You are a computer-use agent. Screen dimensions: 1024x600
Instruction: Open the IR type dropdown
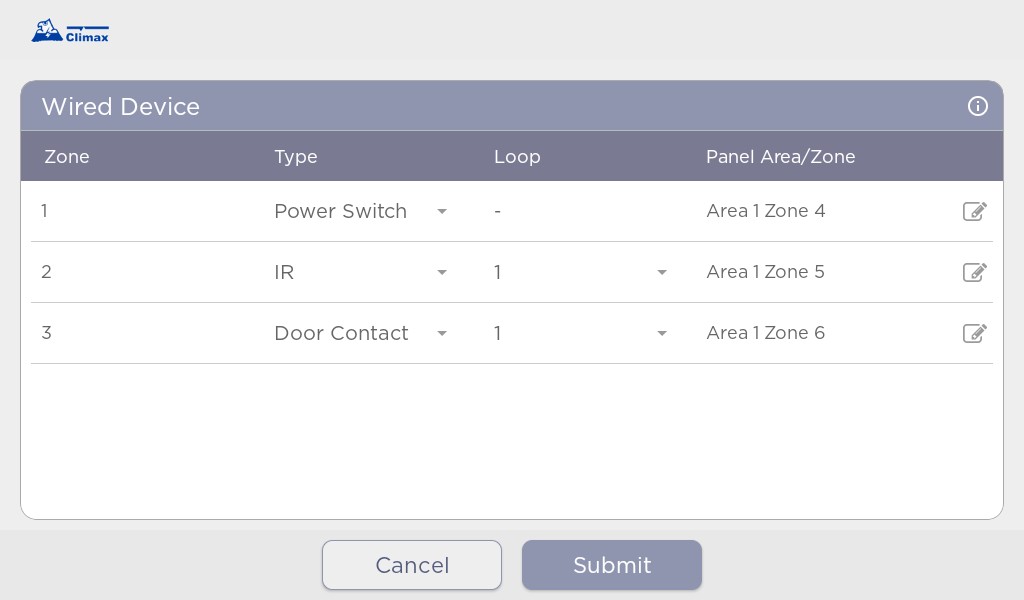pyautogui.click(x=360, y=272)
